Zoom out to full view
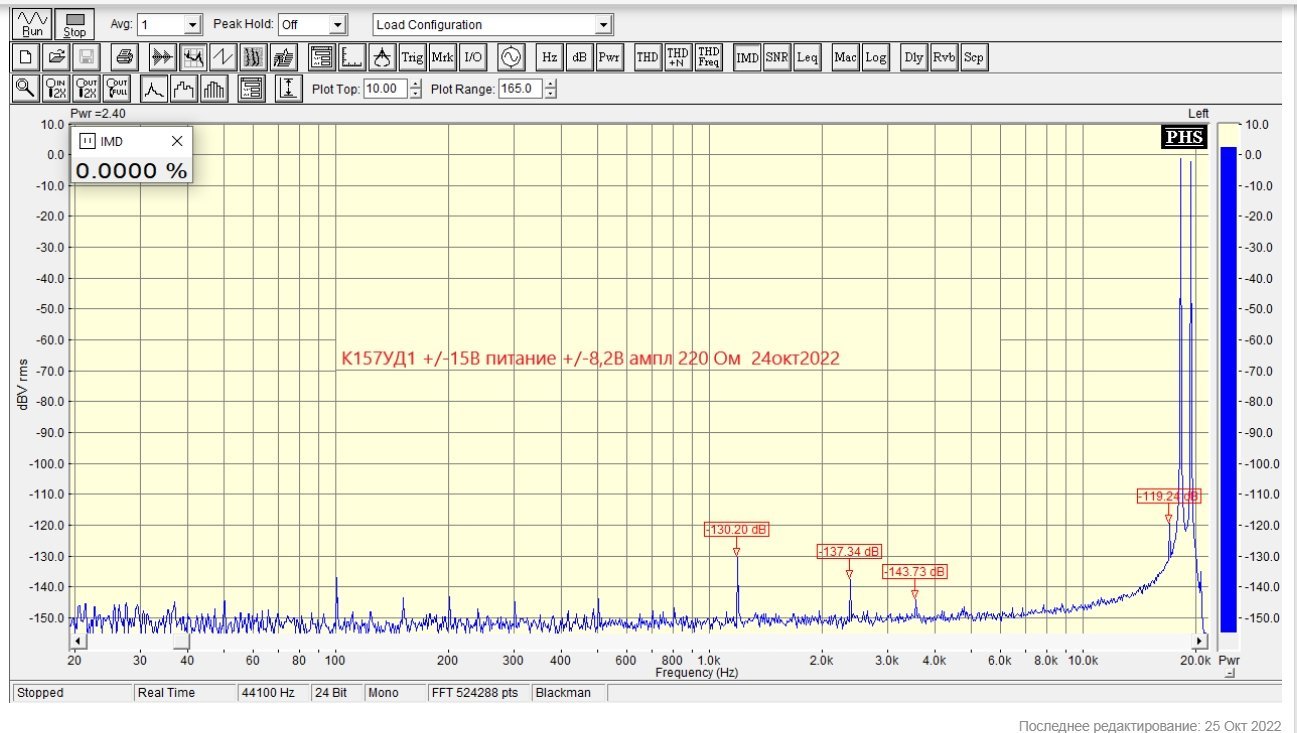Image resolution: width=1297 pixels, height=733 pixels. click(118, 89)
